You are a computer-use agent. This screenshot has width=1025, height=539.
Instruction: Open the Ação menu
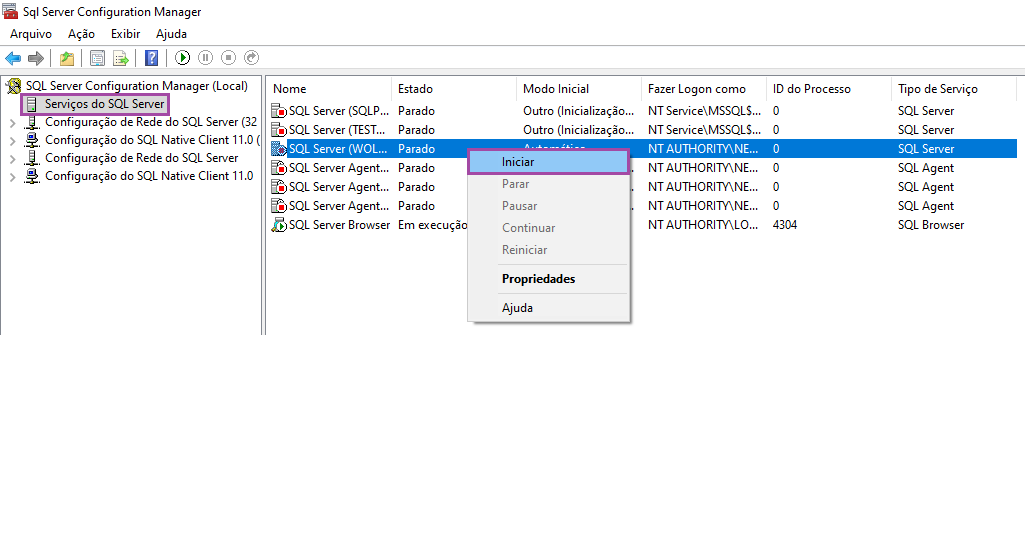click(x=81, y=34)
